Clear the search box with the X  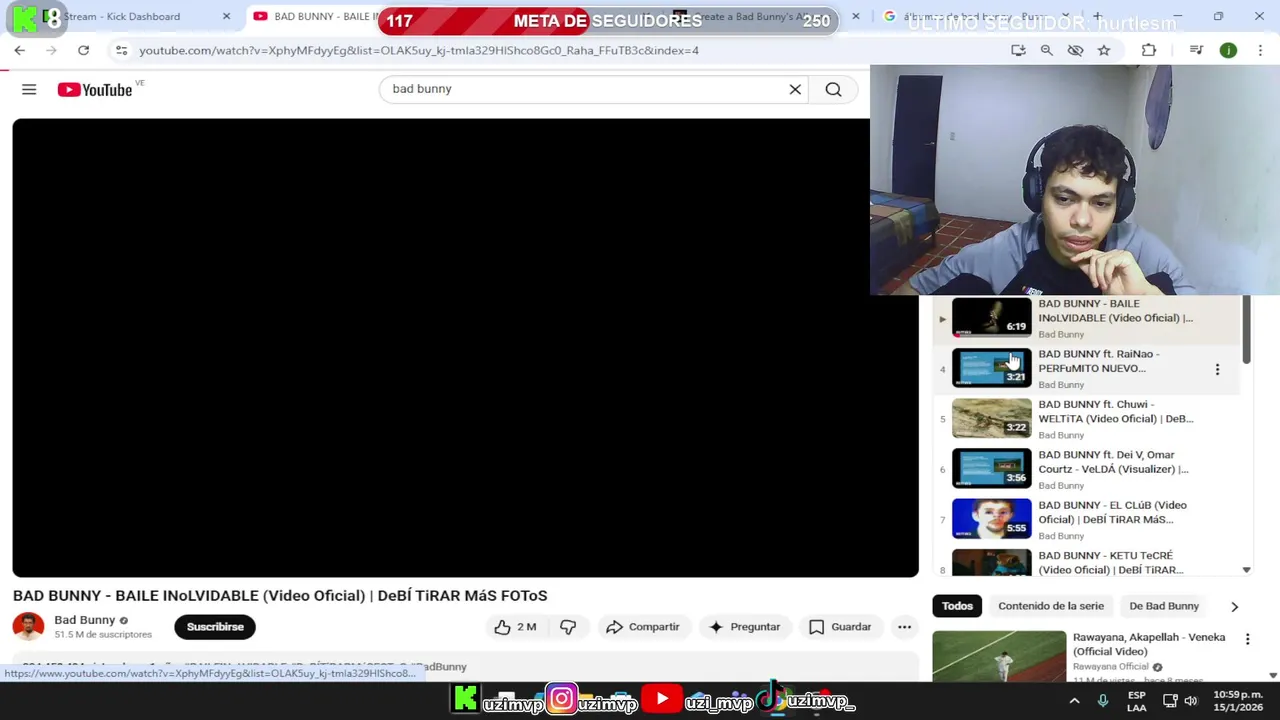(x=795, y=90)
